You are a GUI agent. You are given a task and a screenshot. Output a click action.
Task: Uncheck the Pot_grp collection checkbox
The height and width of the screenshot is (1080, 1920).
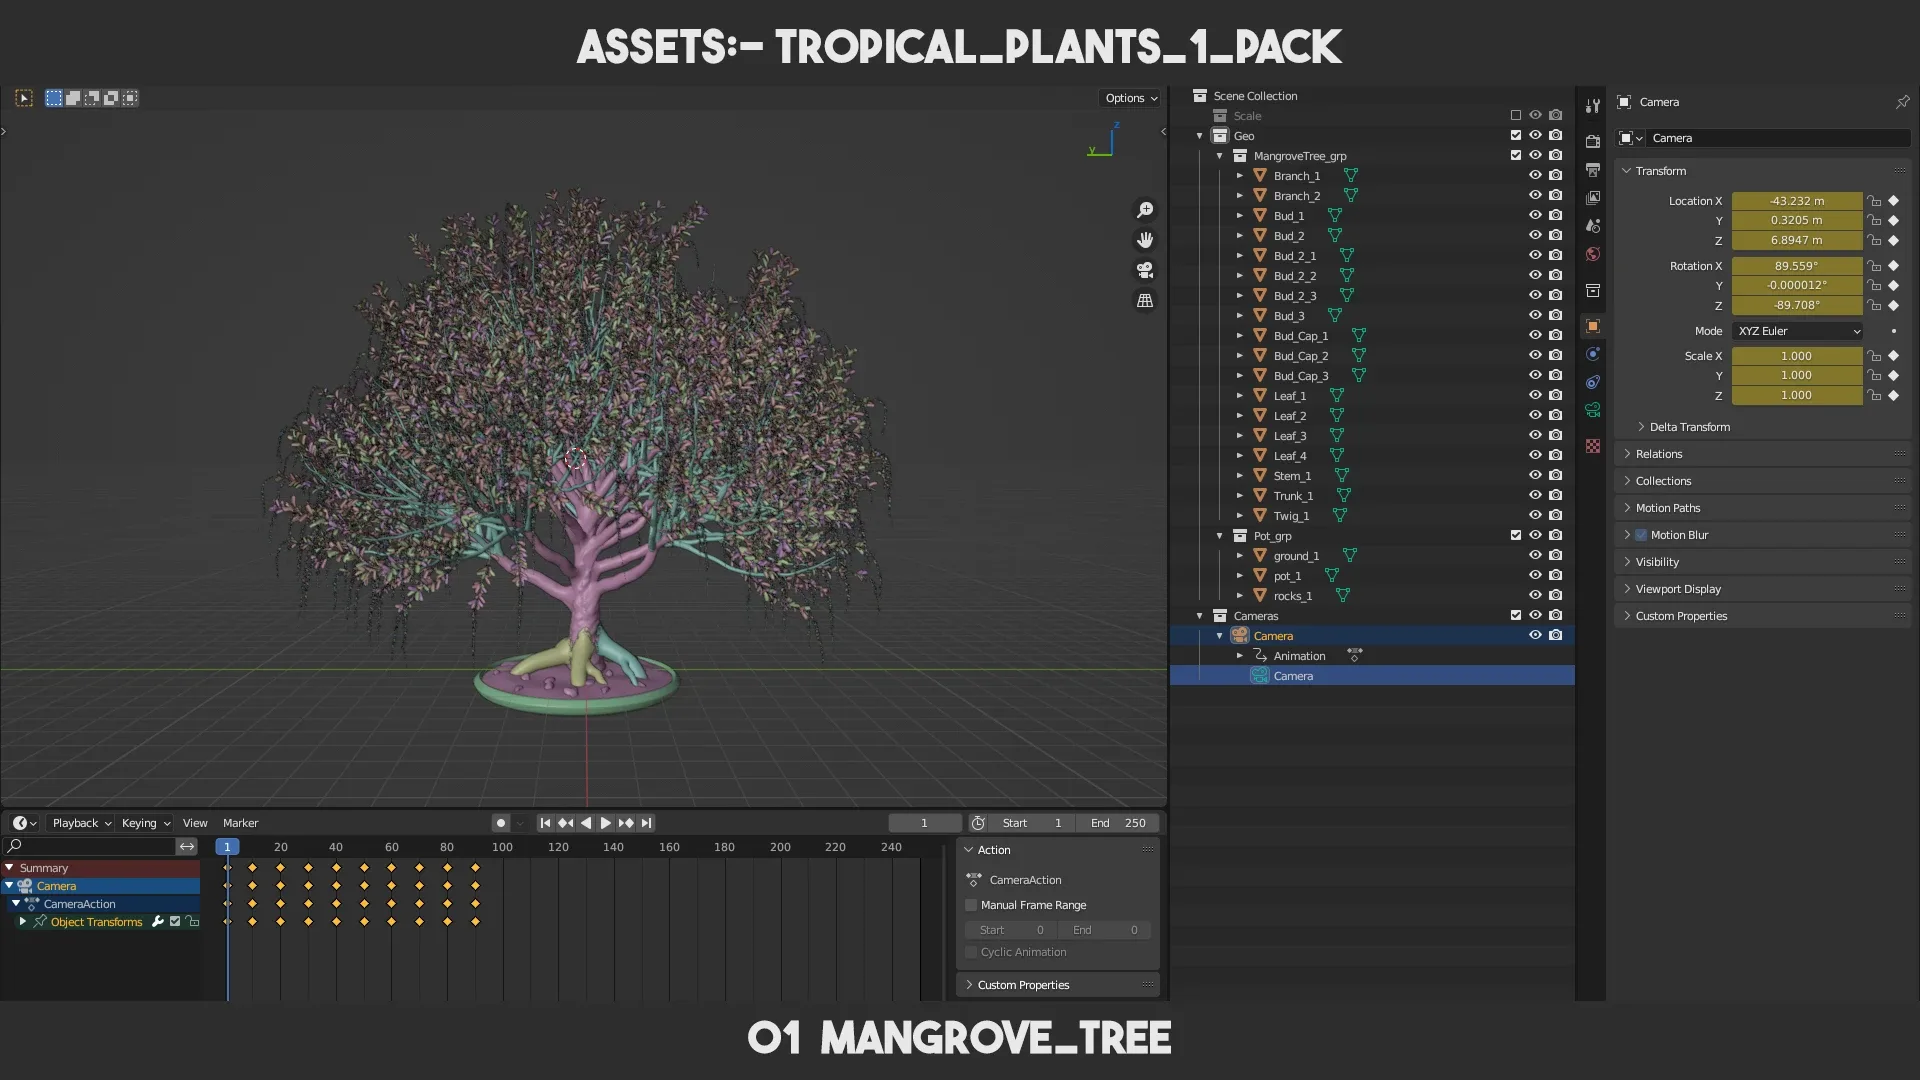coord(1516,536)
